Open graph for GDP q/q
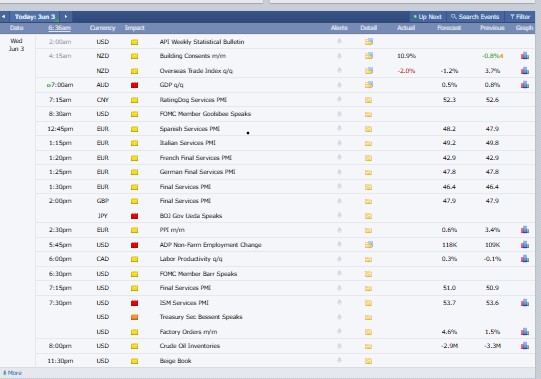This screenshot has width=541, height=379. (525, 85)
